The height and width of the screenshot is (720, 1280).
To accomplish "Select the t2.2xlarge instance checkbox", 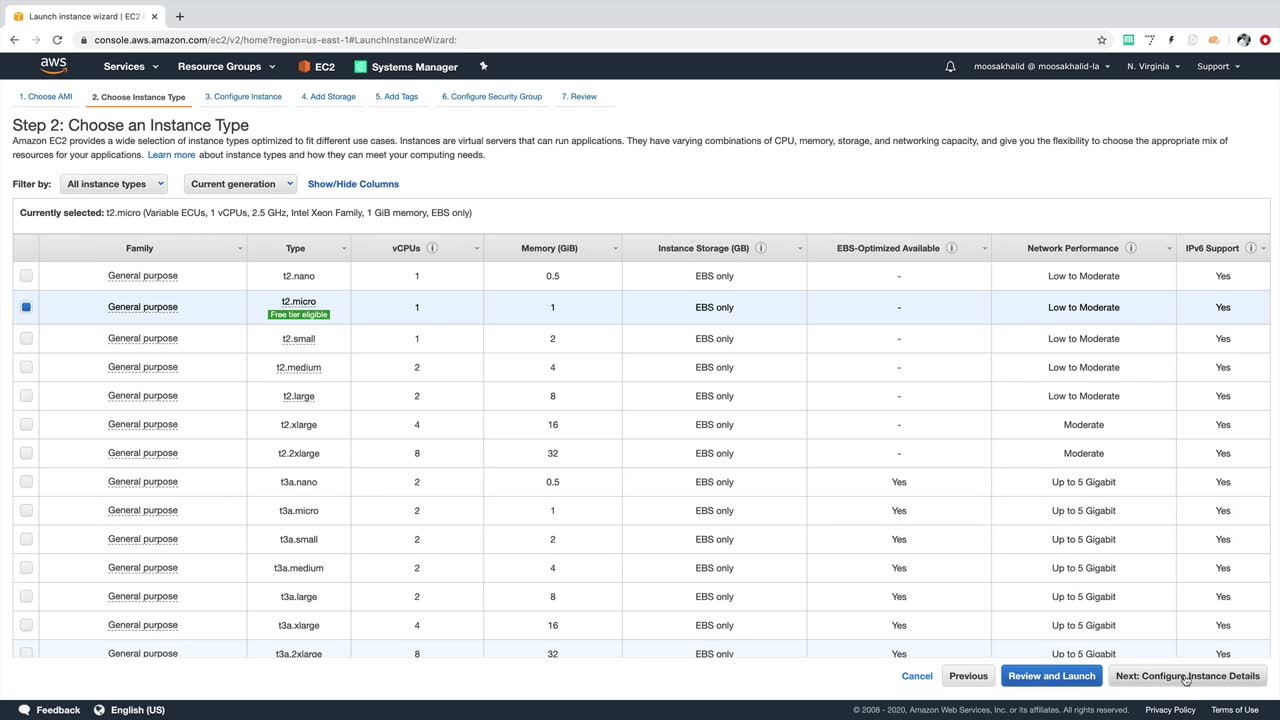I will (26, 453).
